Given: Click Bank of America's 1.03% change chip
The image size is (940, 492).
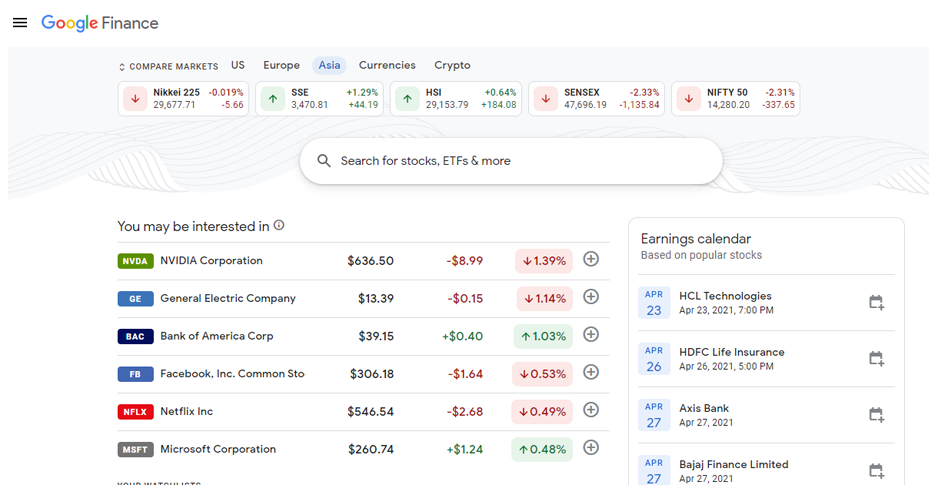Looking at the screenshot, I should pos(543,336).
